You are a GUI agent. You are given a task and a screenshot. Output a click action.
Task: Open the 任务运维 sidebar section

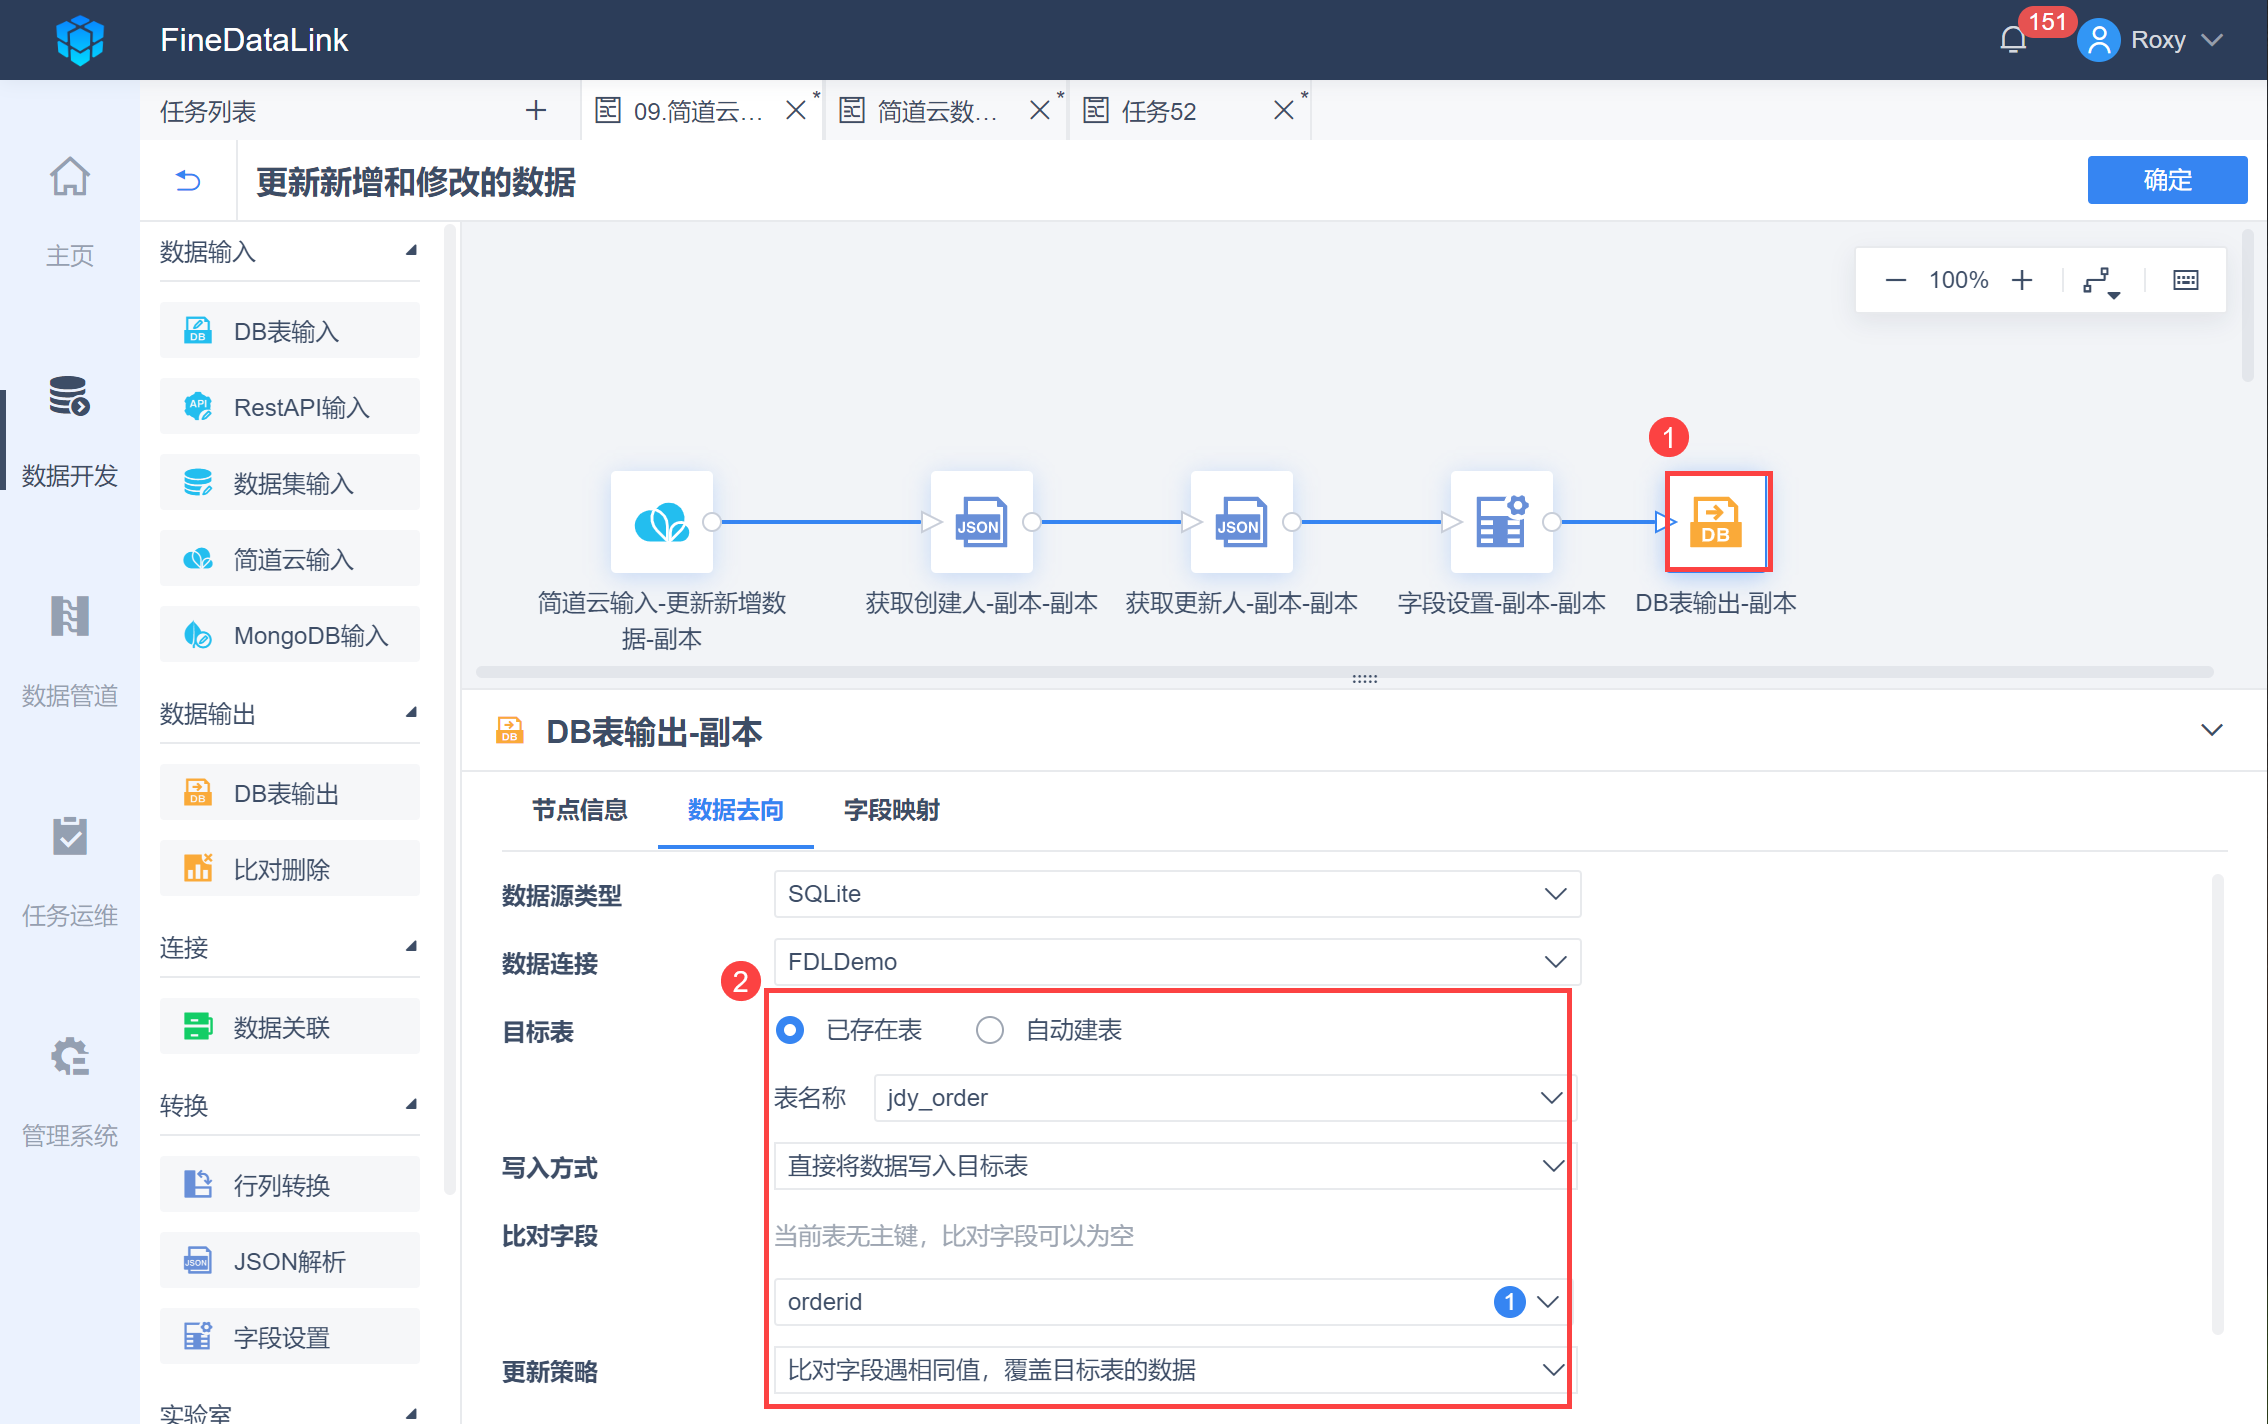[x=70, y=872]
